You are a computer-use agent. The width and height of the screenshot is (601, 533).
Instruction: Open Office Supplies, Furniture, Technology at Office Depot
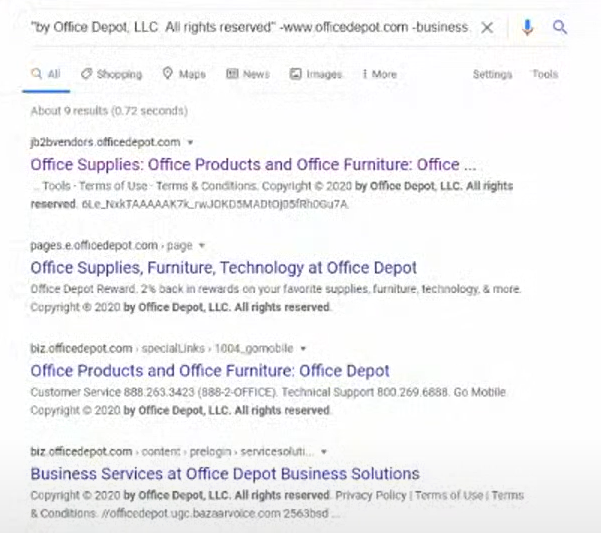[x=223, y=268]
